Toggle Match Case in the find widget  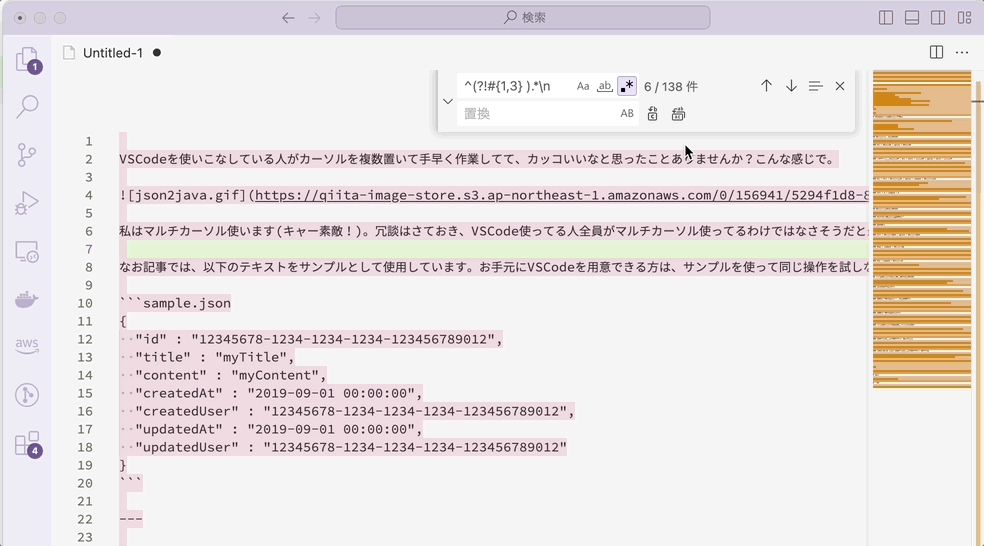(x=583, y=86)
